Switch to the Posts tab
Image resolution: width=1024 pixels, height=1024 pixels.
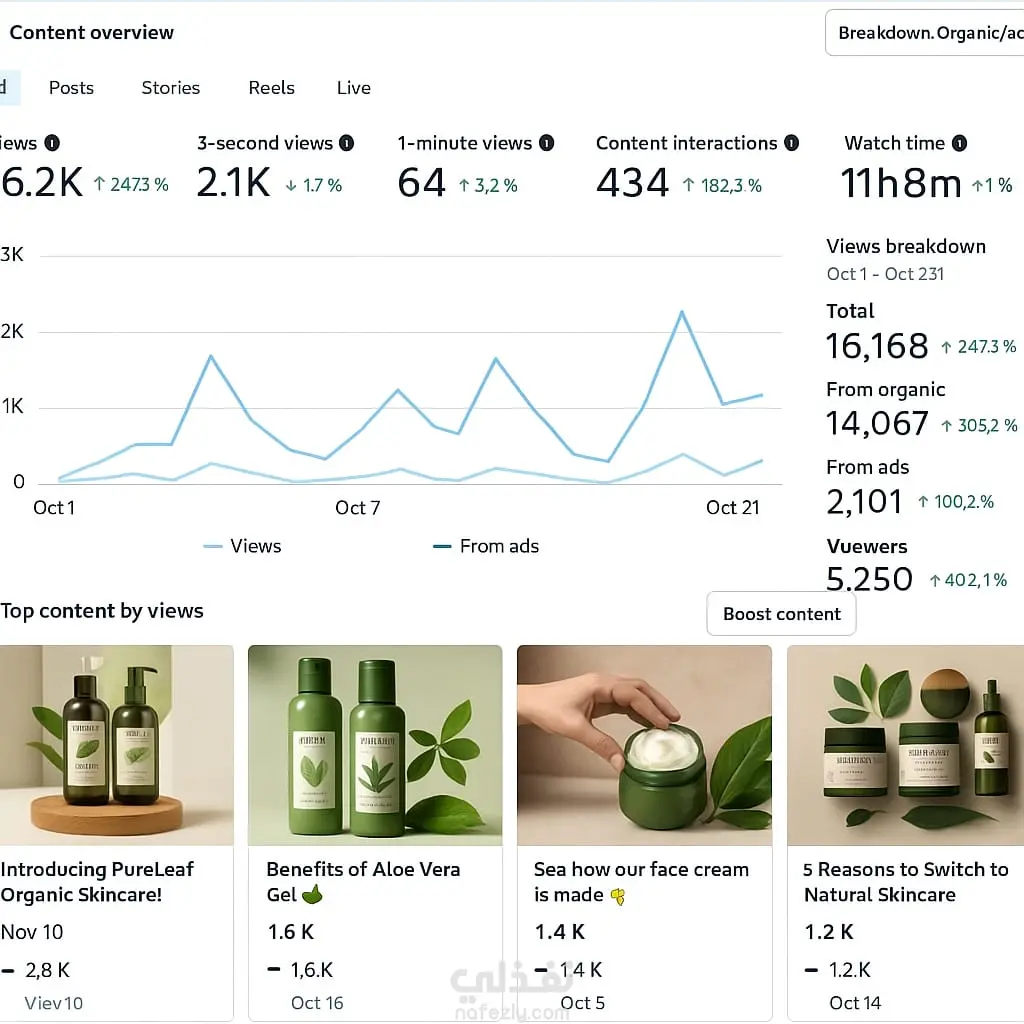[x=71, y=88]
